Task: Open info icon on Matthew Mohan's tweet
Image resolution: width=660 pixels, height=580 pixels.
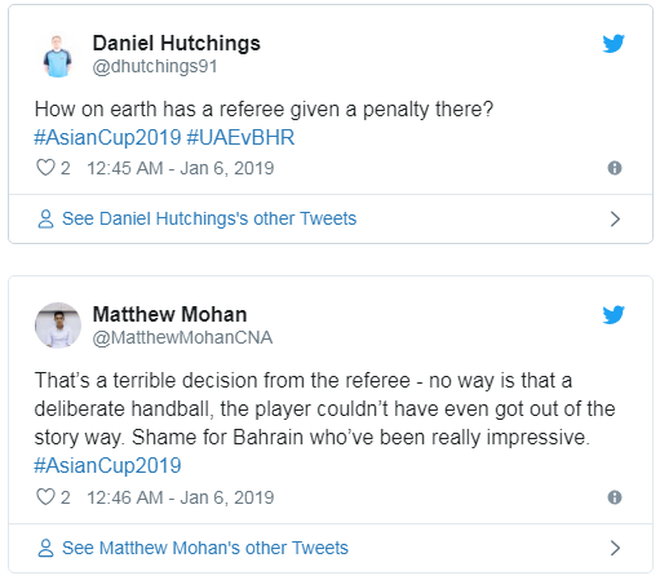Action: point(615,497)
